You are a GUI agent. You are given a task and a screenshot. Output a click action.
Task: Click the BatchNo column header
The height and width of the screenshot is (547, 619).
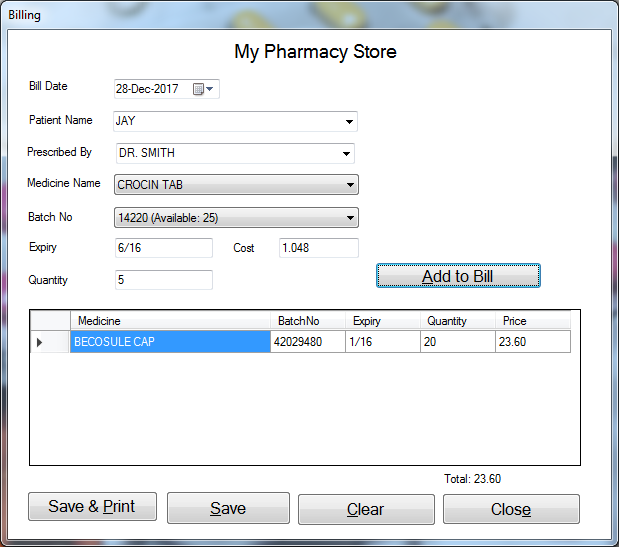pos(307,321)
